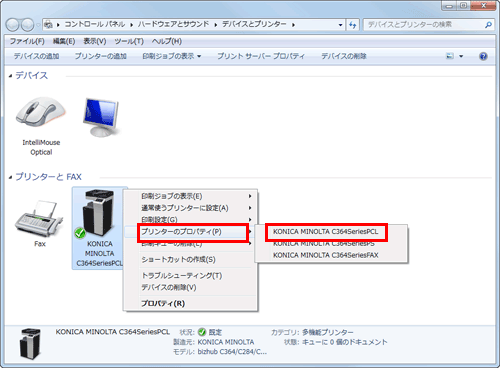500x368 pixels.
Task: Choose 印刷設定(G) in context menu
Action: (190, 220)
